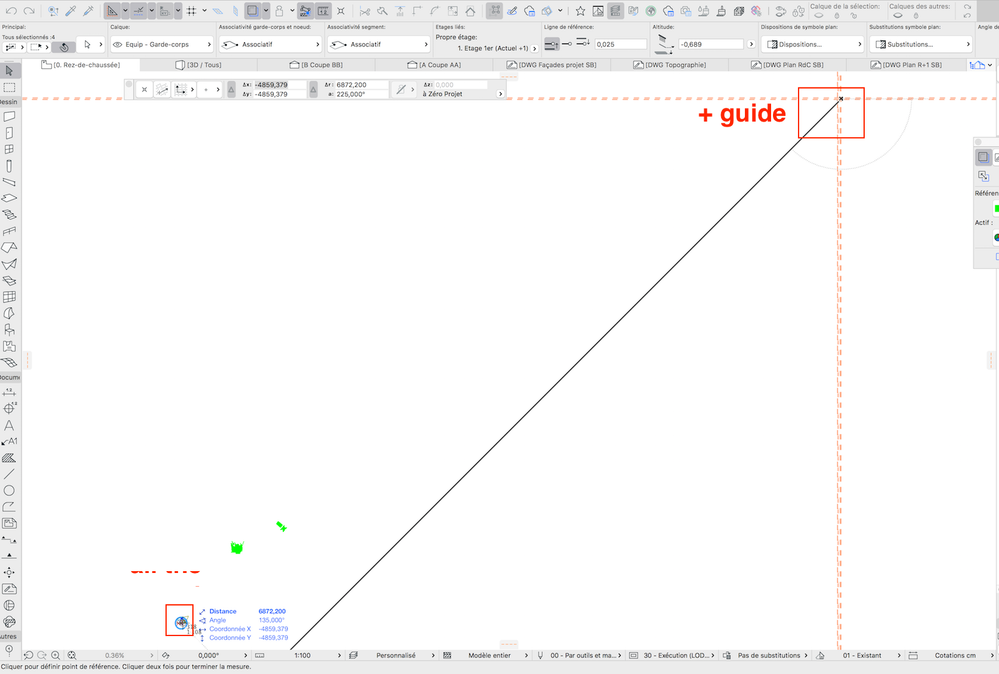Screen dimensions: 999x674
Task: Switch to the 0. Rez-de-chaussée tab
Action: pyautogui.click(x=80, y=65)
